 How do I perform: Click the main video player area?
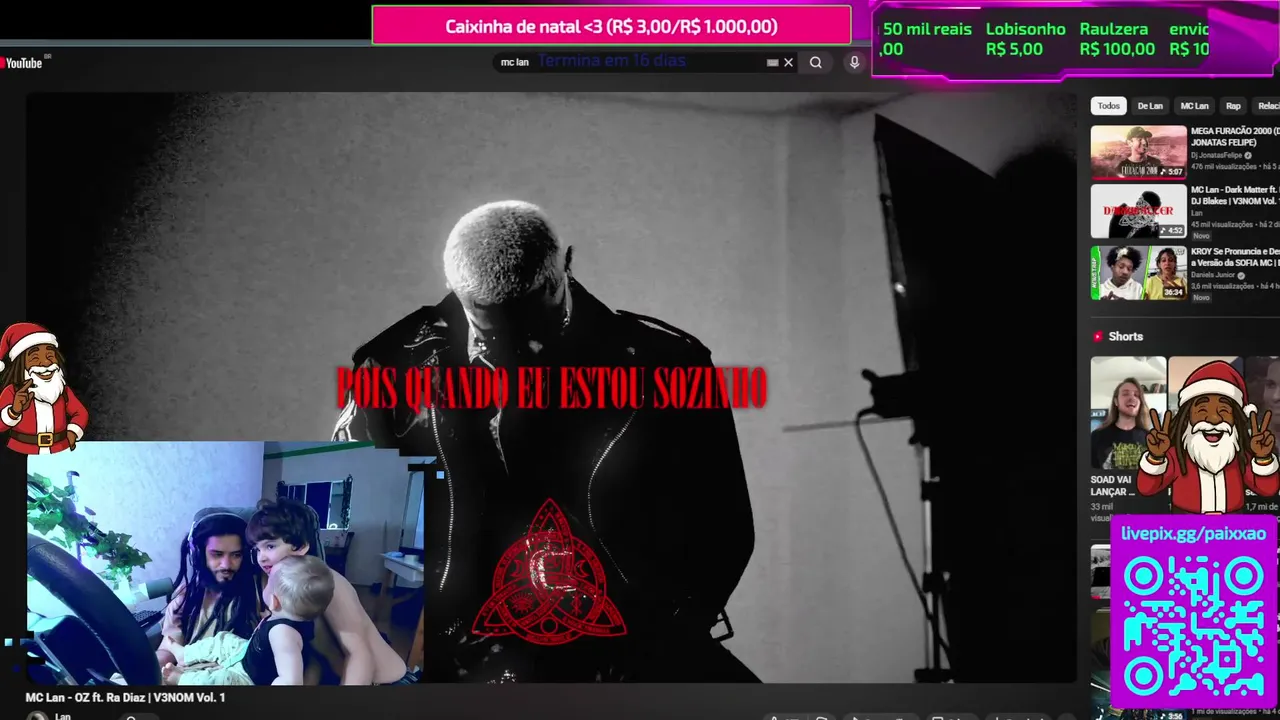click(x=551, y=387)
